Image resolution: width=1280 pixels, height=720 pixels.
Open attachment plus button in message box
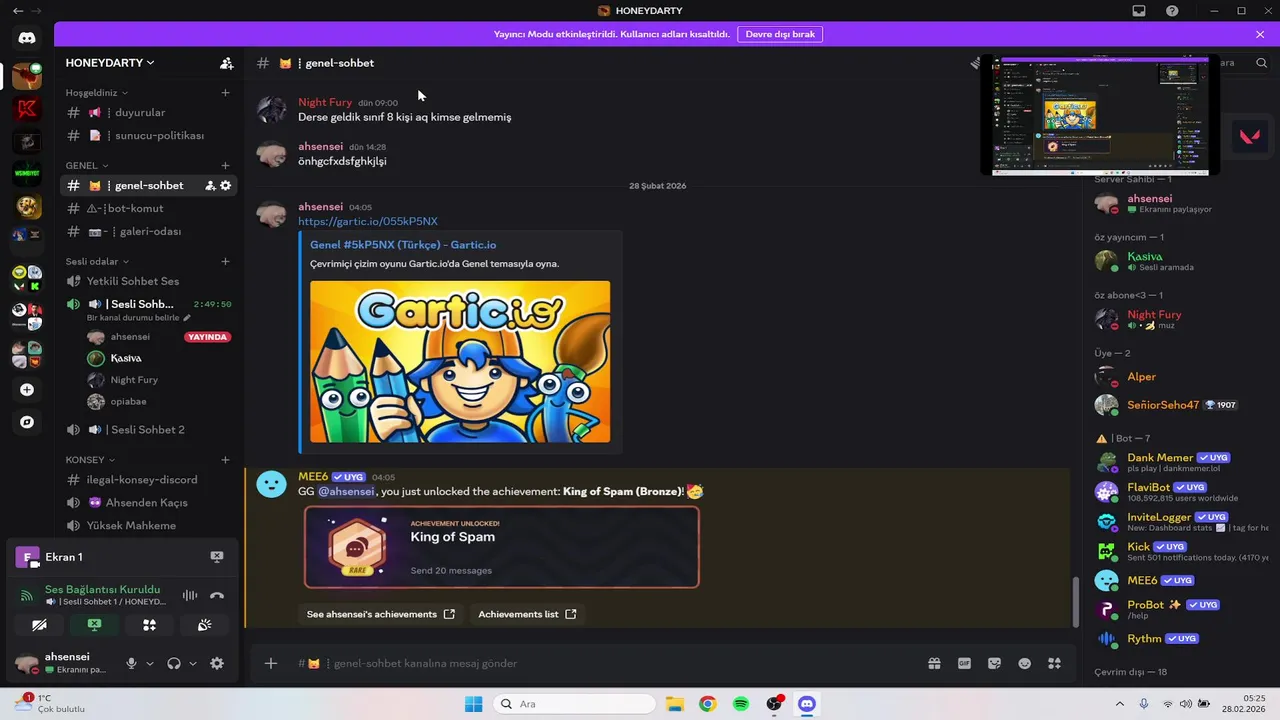271,663
